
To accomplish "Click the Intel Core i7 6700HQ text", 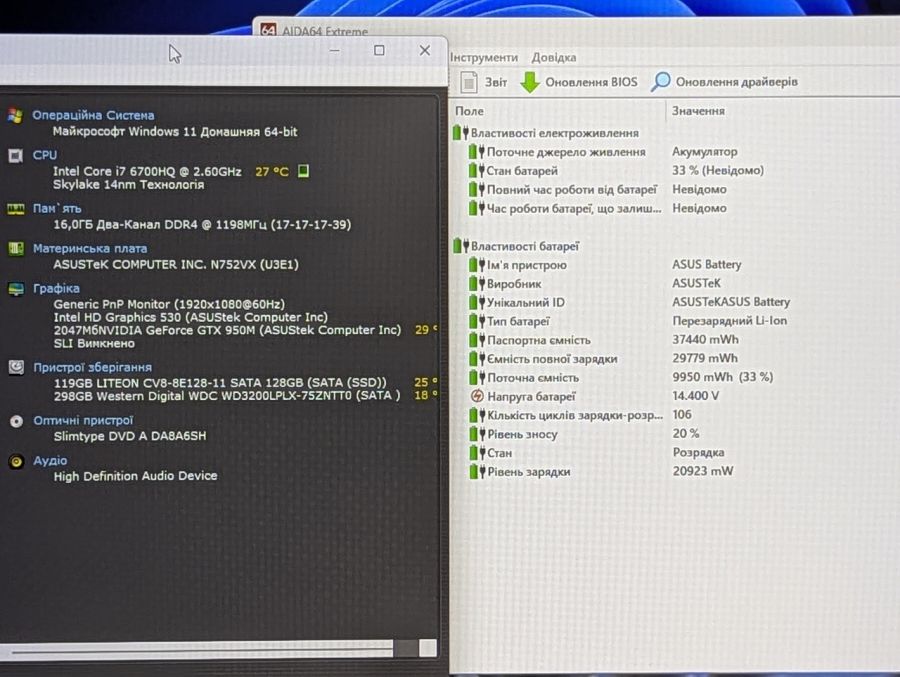I will (x=147, y=171).
